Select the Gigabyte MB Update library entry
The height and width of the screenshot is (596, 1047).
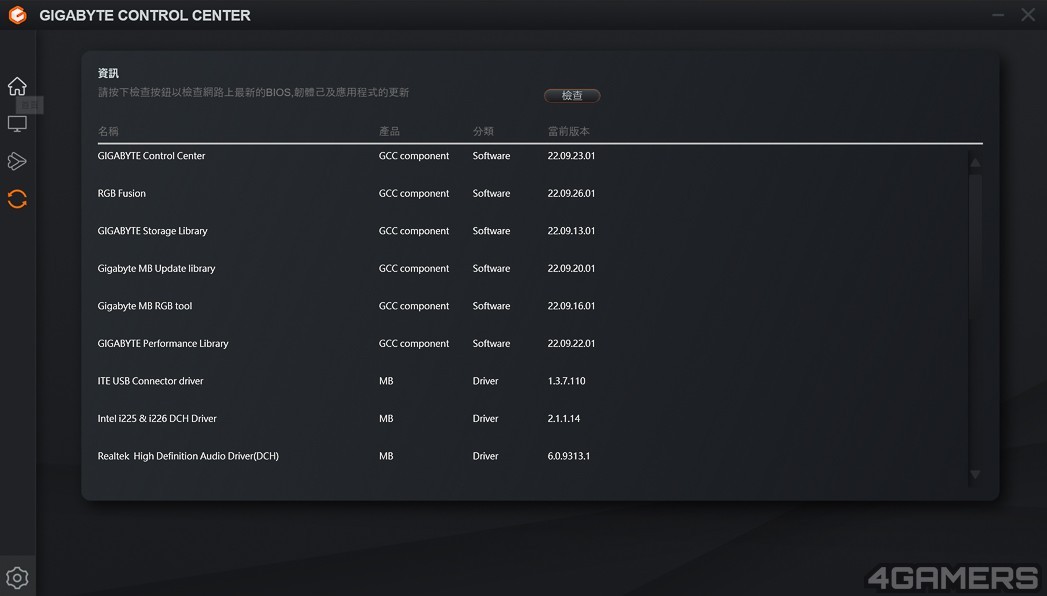[156, 268]
